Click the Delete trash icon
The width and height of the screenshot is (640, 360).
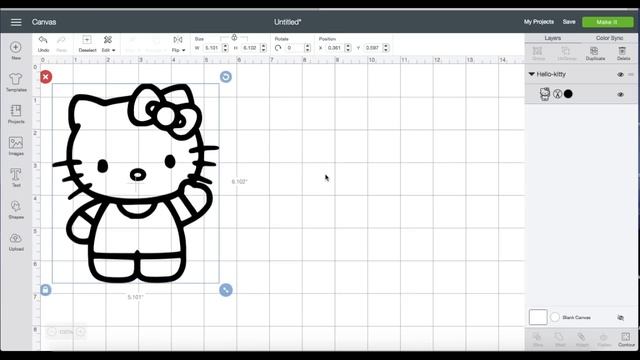pos(622,51)
